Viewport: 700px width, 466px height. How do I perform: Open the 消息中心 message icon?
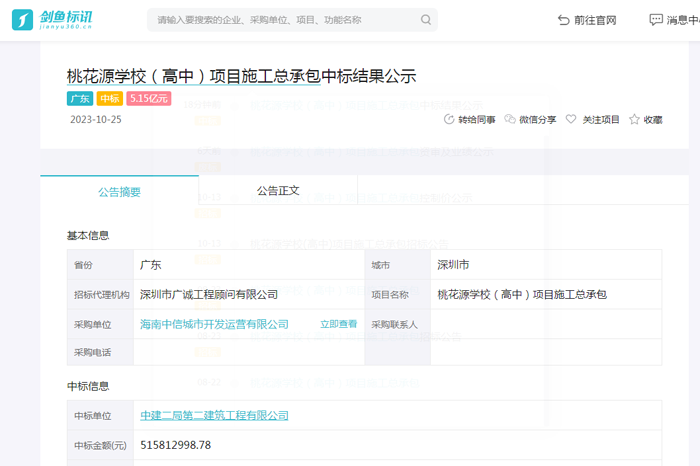tap(656, 20)
